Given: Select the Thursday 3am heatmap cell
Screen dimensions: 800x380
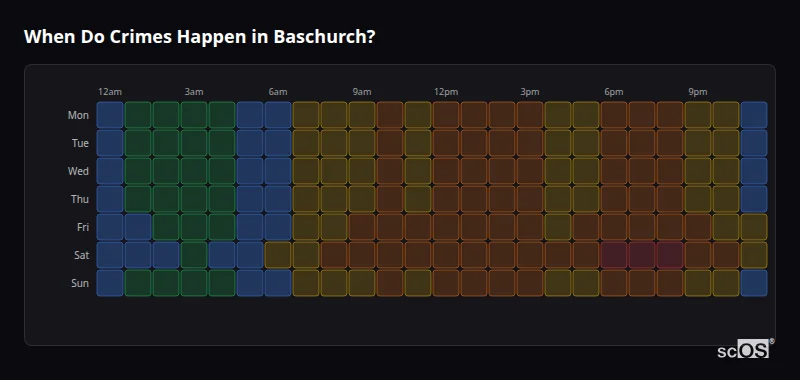Looking at the screenshot, I should [194, 199].
